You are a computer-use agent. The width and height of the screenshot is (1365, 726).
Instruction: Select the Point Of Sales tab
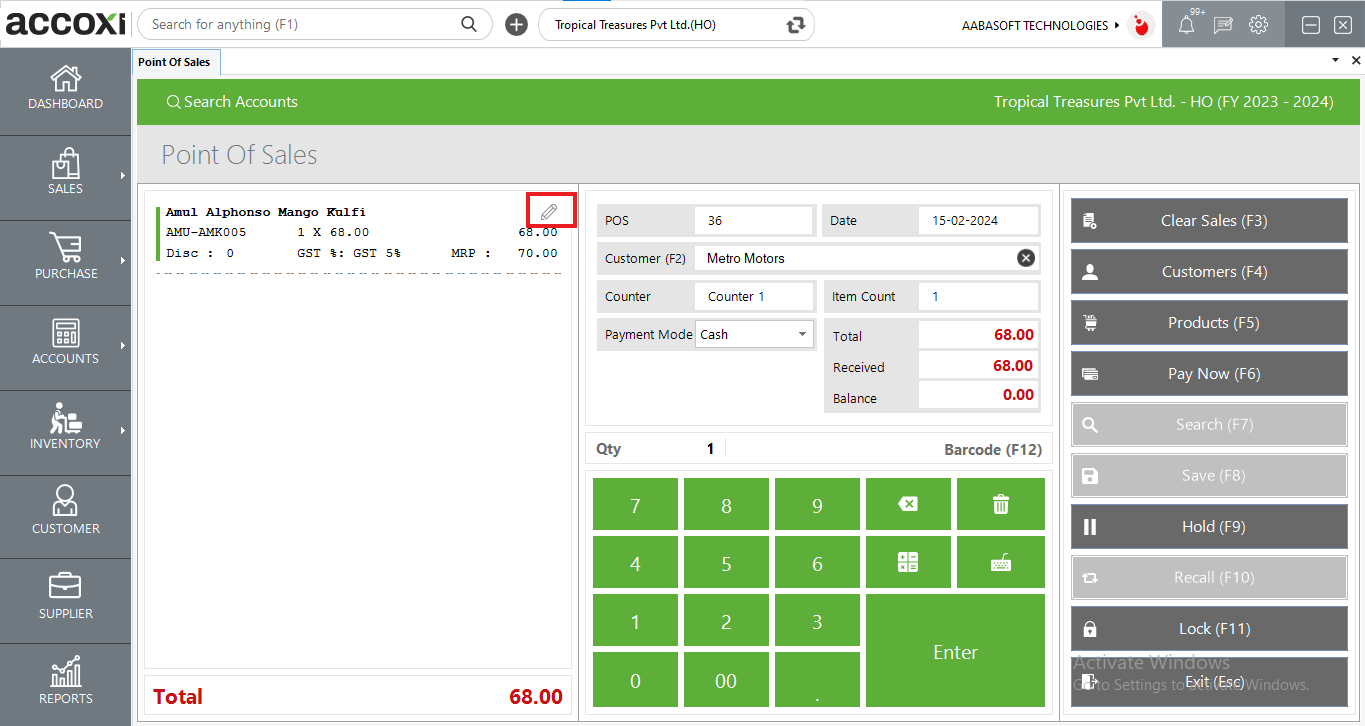click(174, 62)
